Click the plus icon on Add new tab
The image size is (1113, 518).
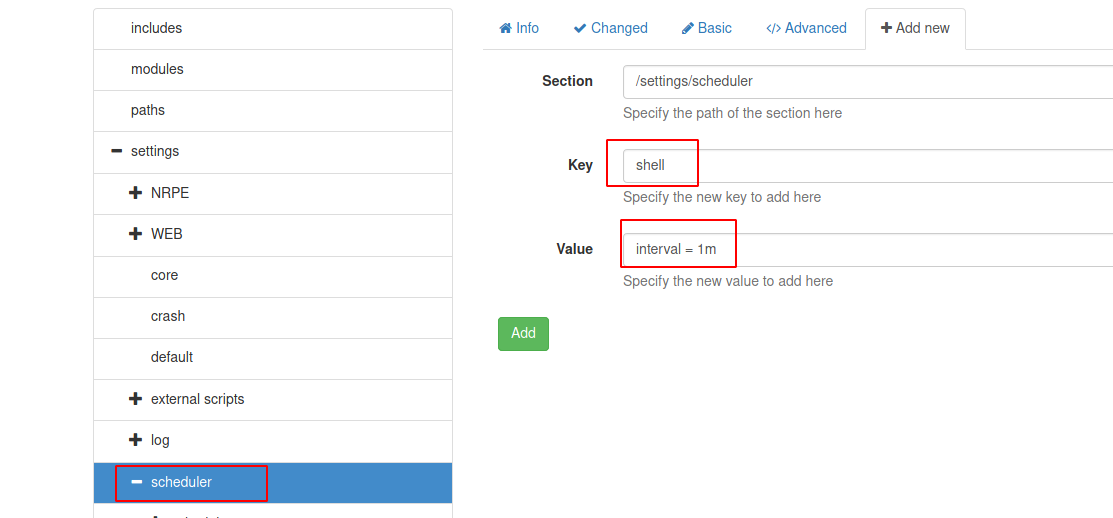886,28
